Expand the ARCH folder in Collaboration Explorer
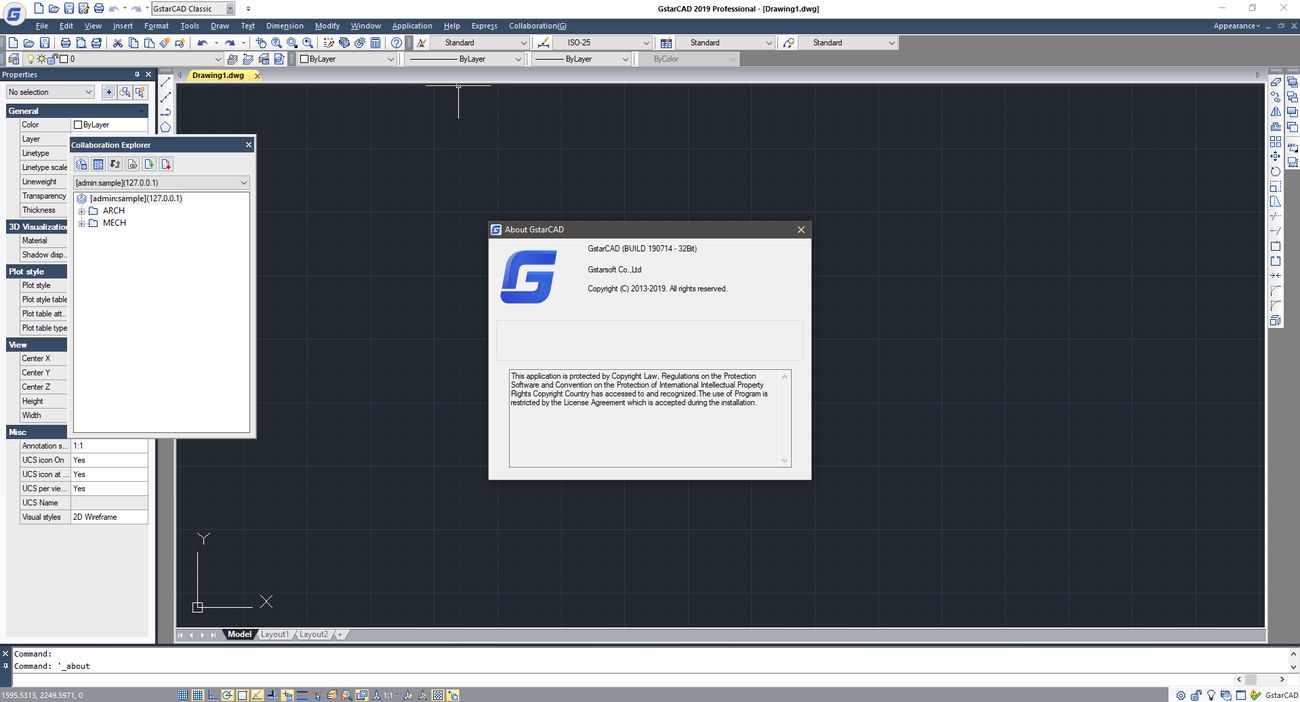The image size is (1300, 702). tap(82, 210)
